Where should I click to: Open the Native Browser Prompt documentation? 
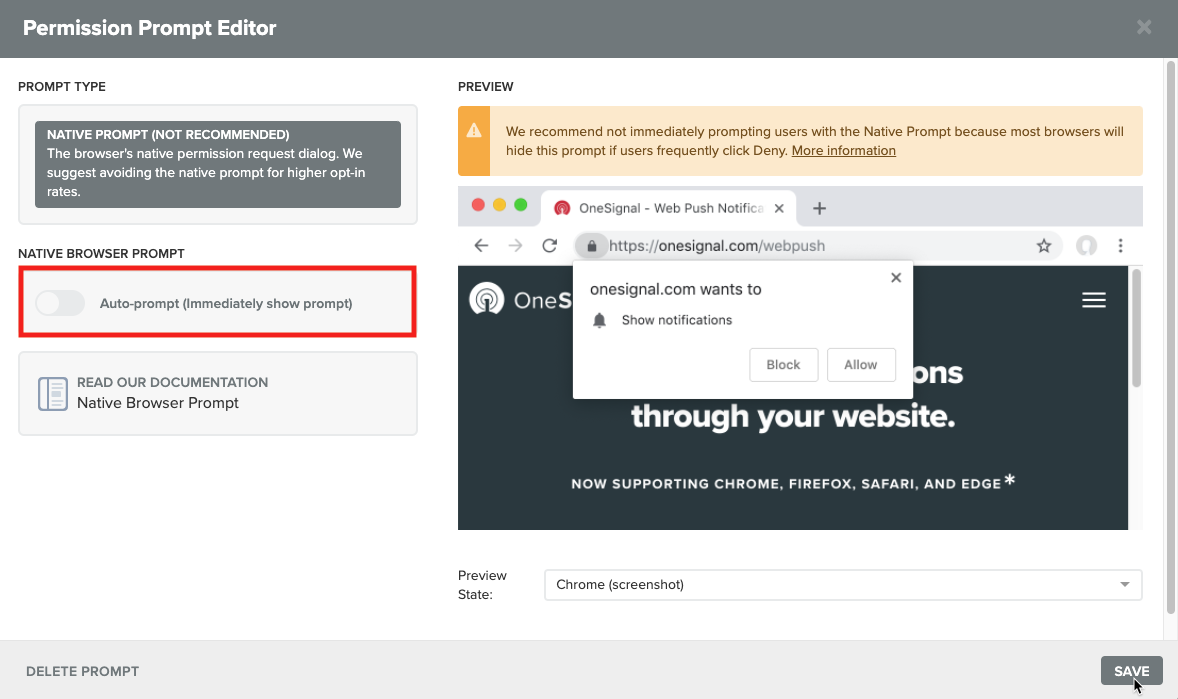click(218, 393)
